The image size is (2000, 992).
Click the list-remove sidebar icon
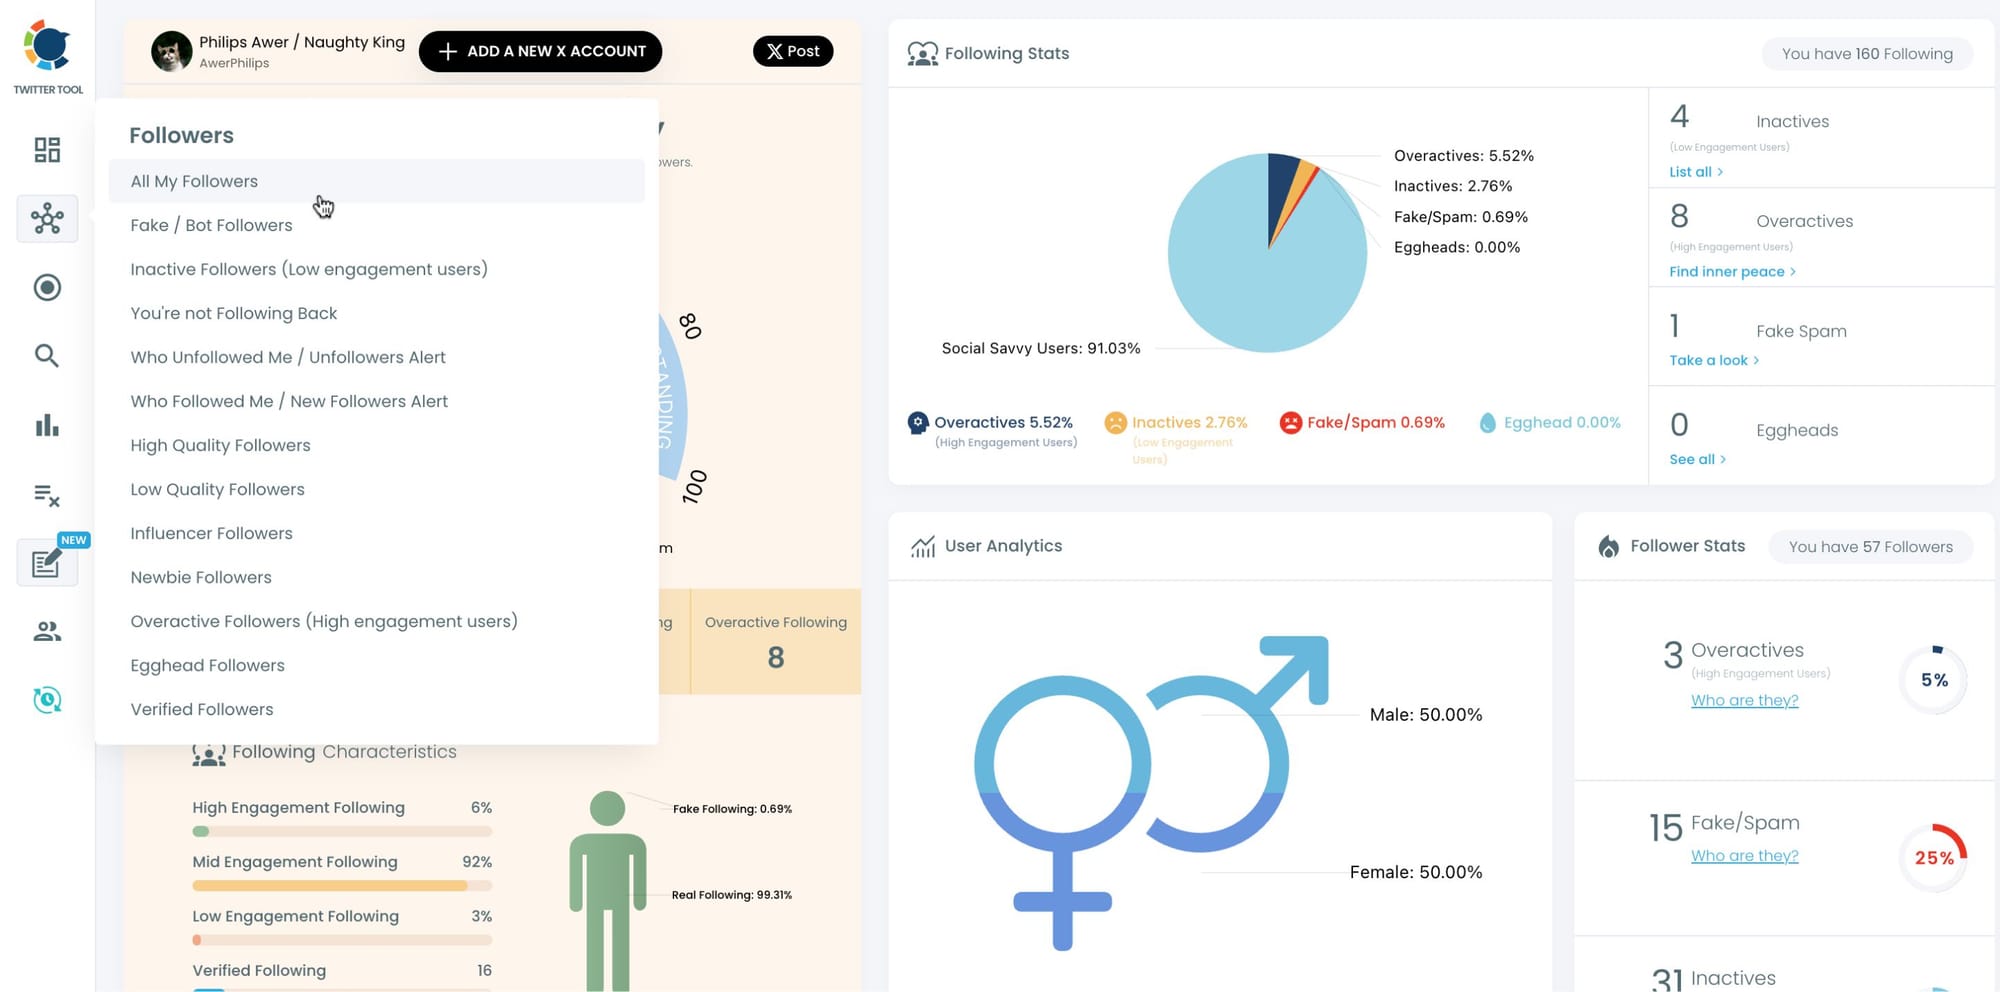point(47,495)
